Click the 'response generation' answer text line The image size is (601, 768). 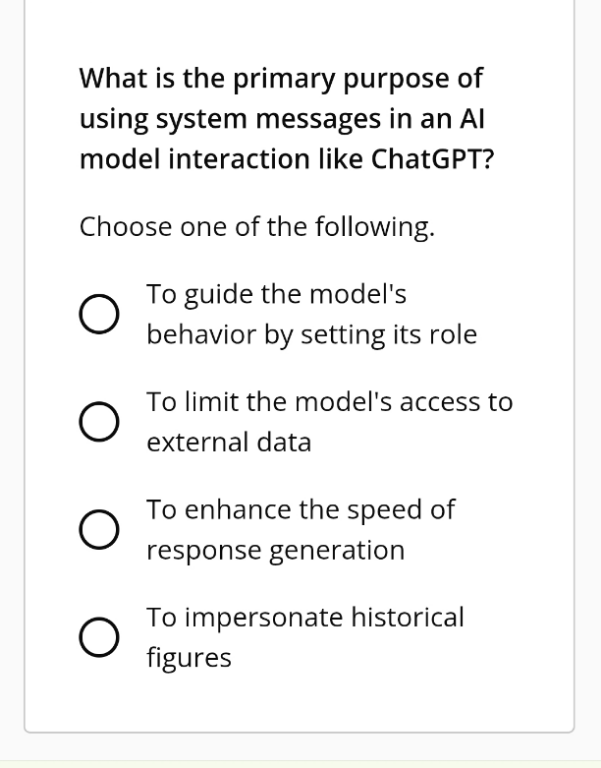click(276, 551)
